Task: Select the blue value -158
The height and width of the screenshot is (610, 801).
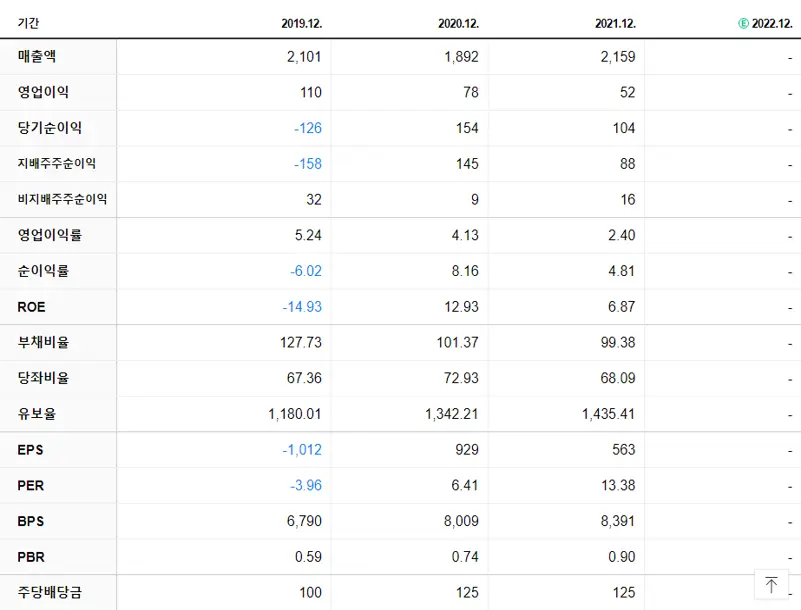Action: (308, 164)
